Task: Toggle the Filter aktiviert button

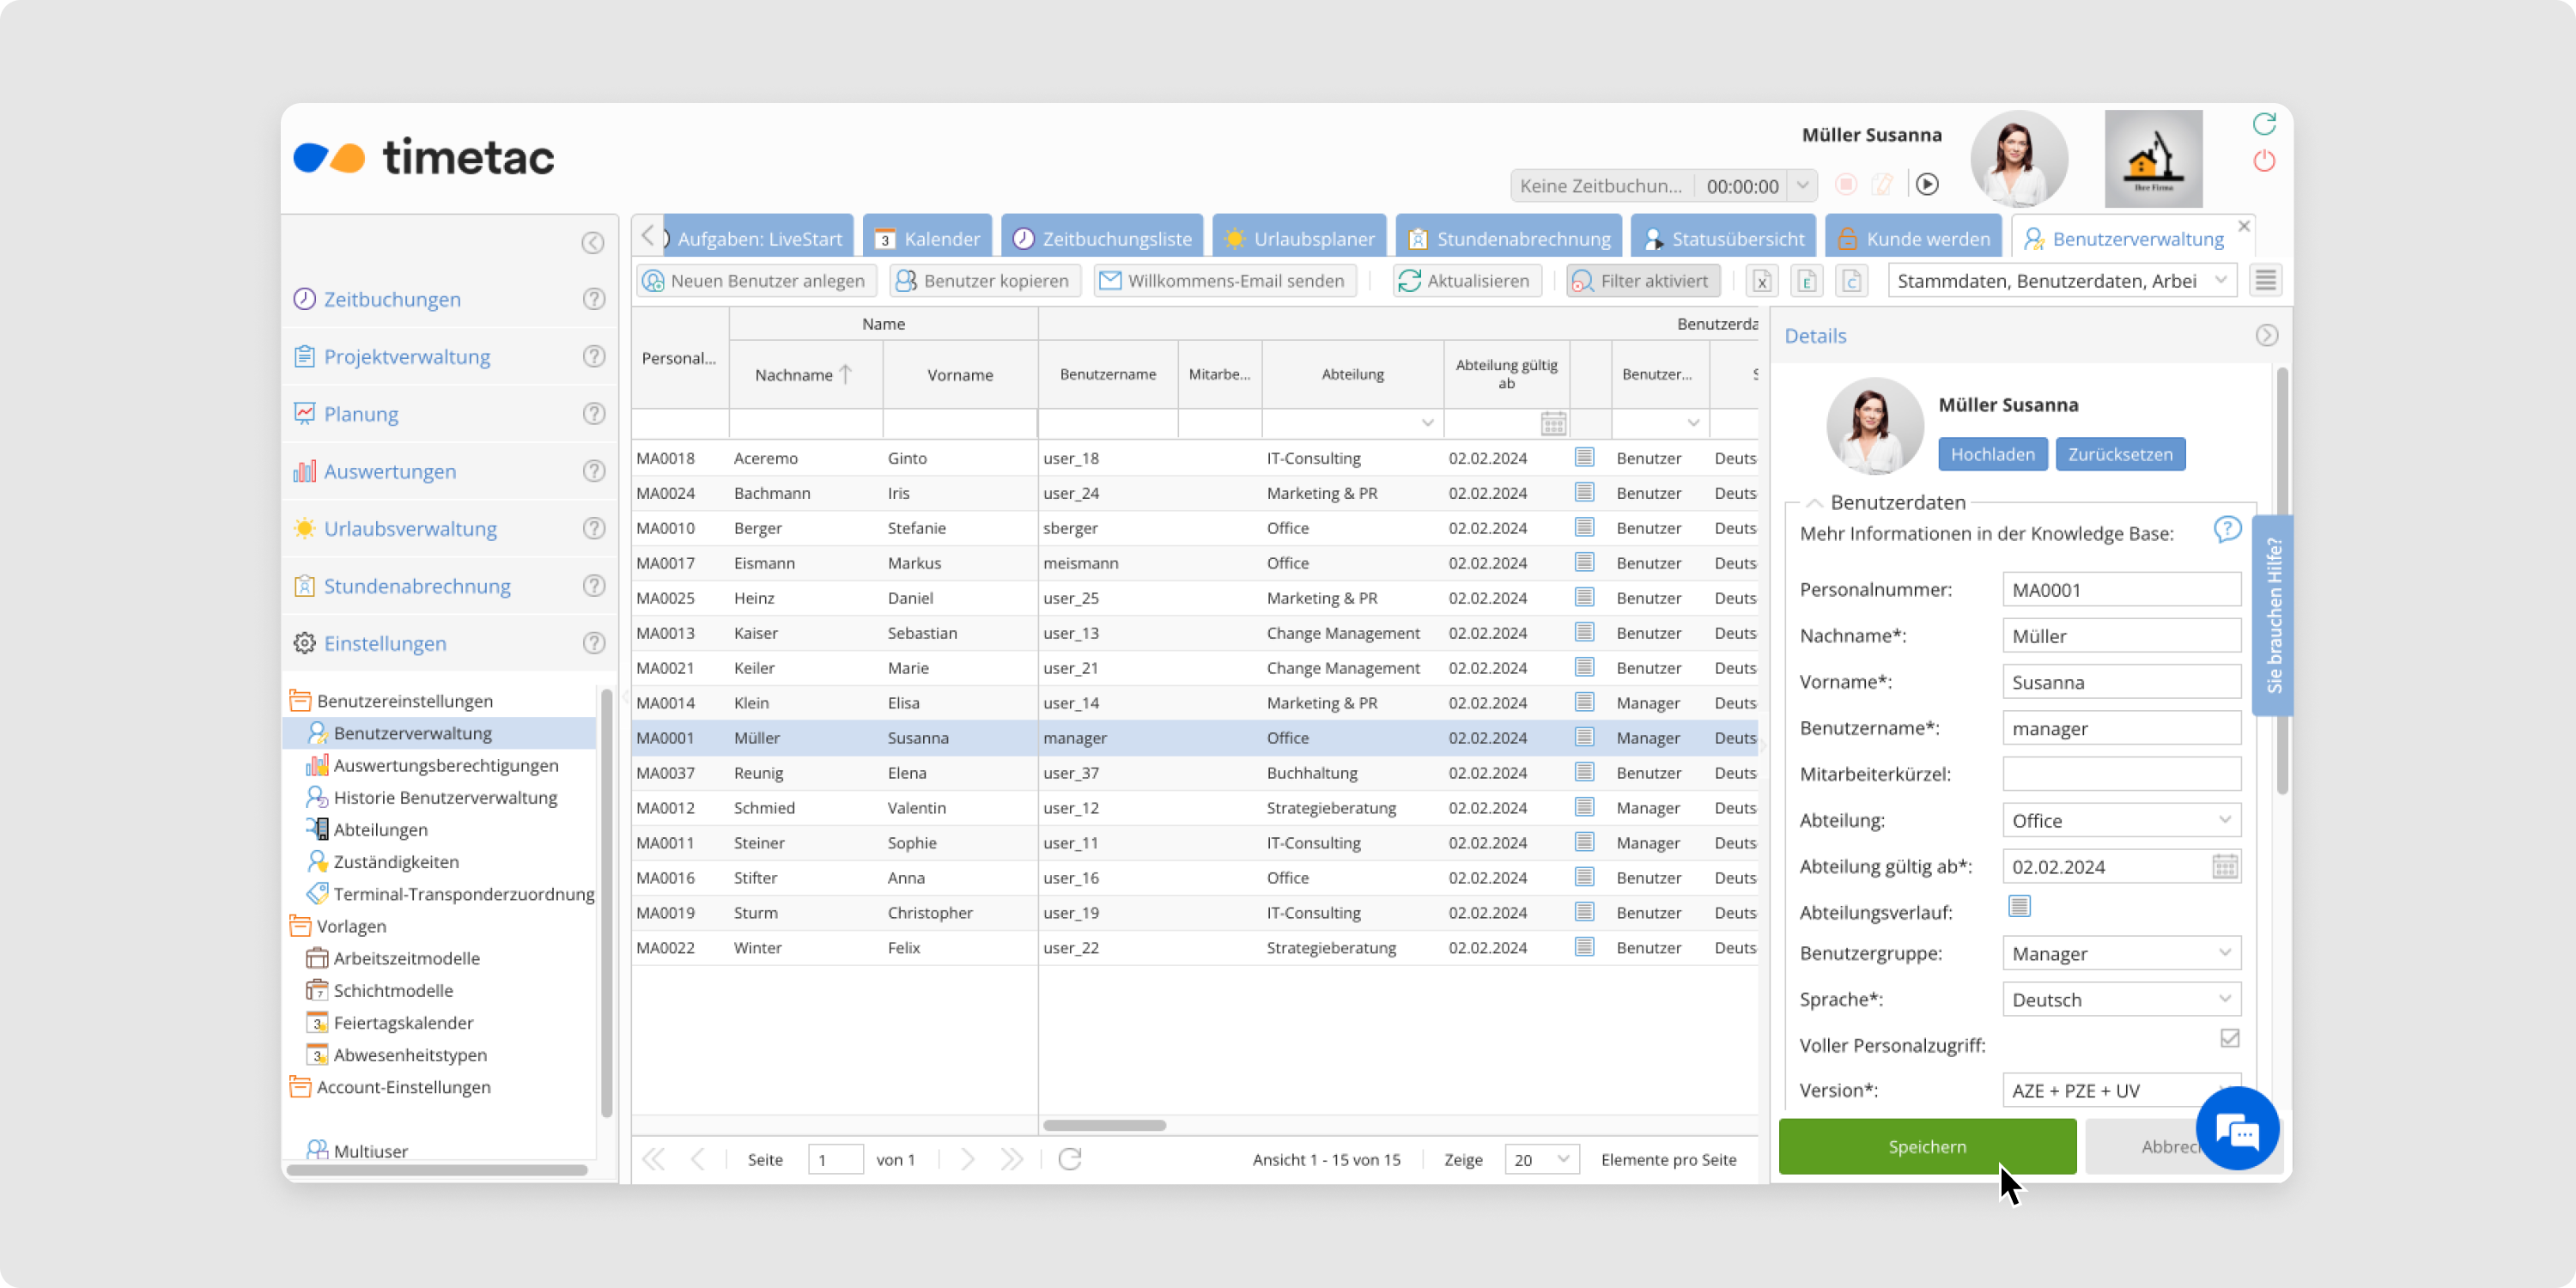Action: [x=1643, y=281]
